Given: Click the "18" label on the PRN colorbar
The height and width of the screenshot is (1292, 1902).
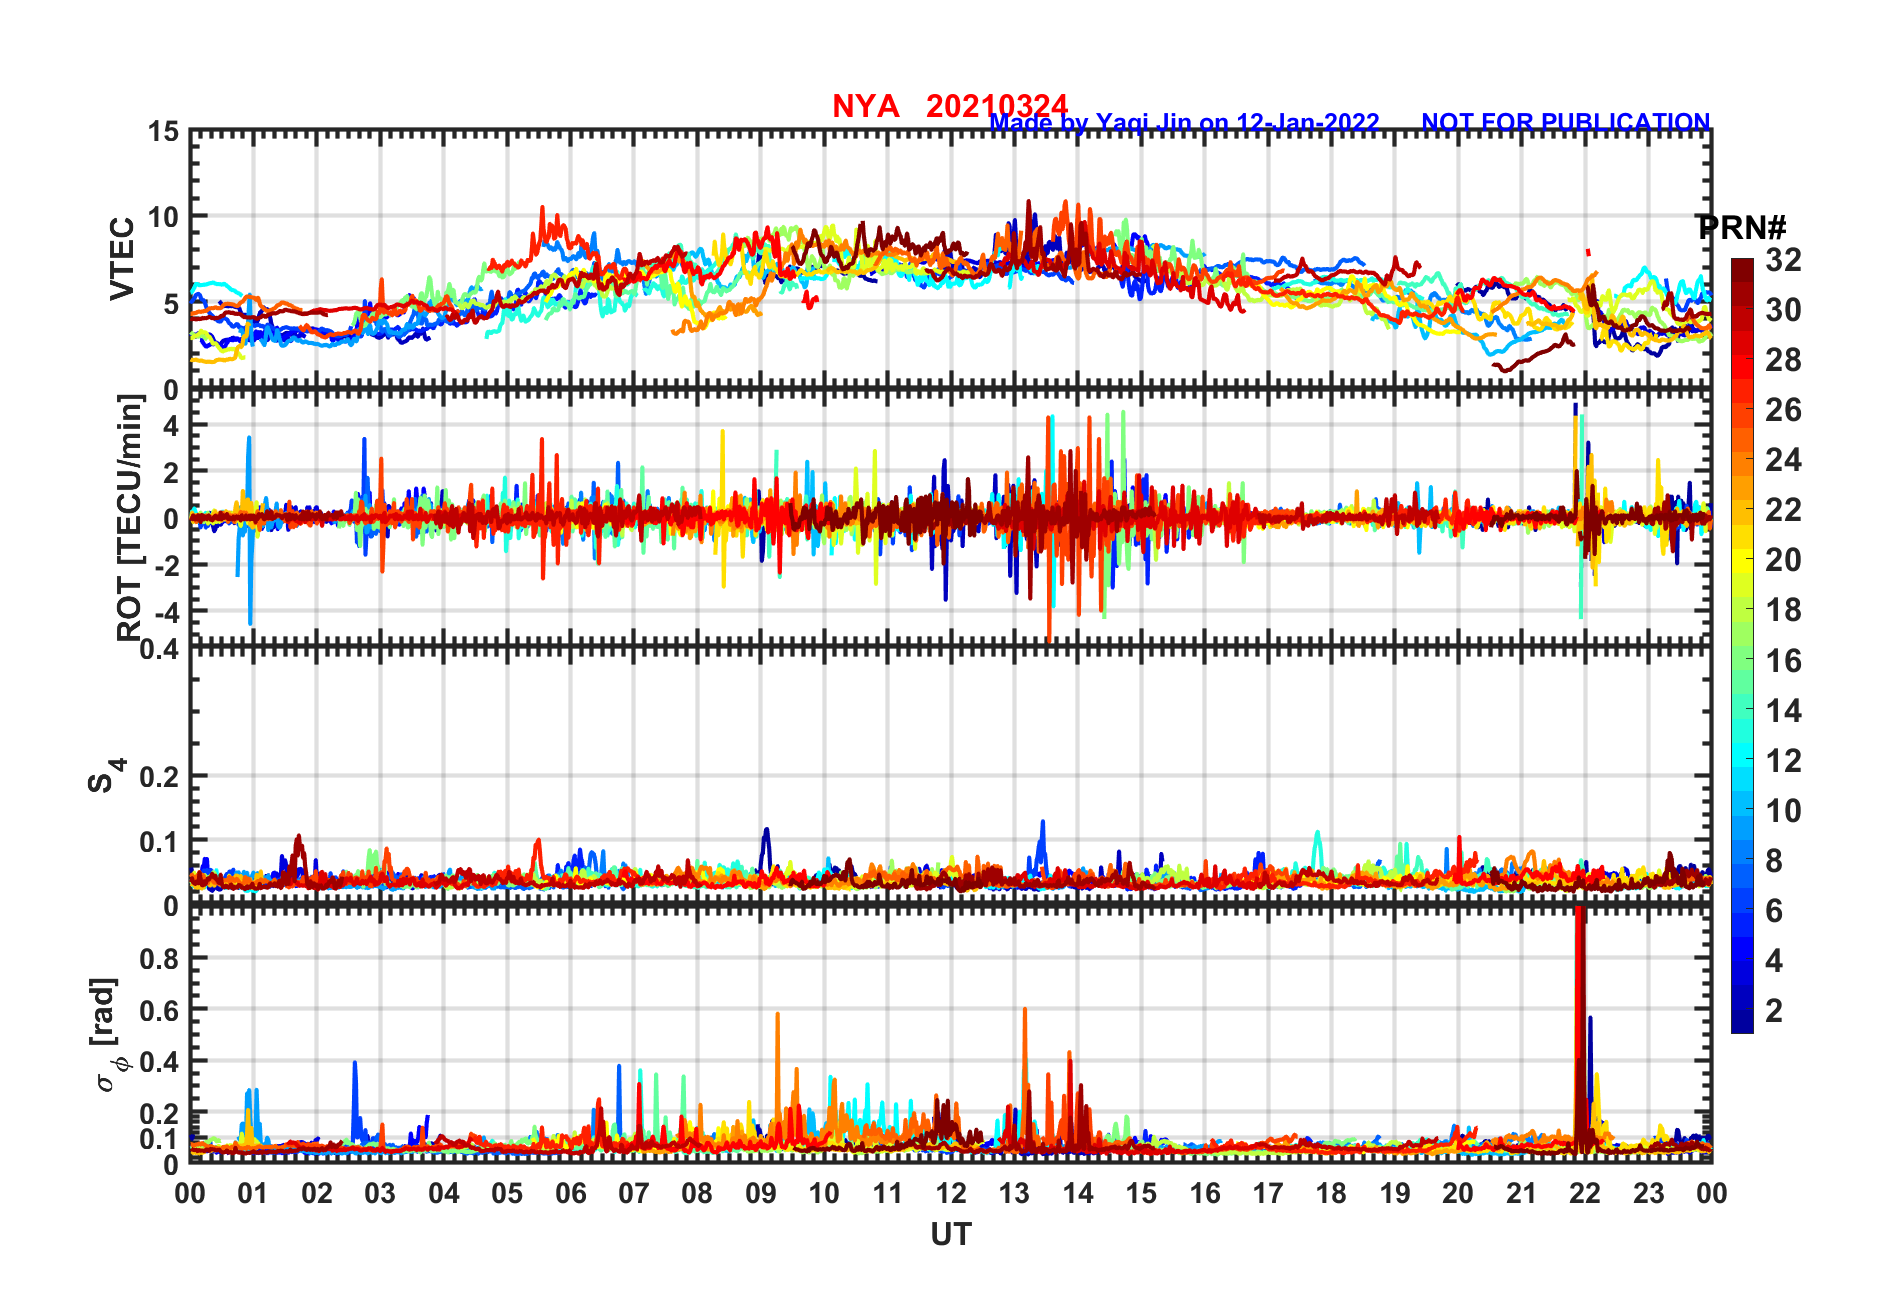Looking at the screenshot, I should (1783, 610).
